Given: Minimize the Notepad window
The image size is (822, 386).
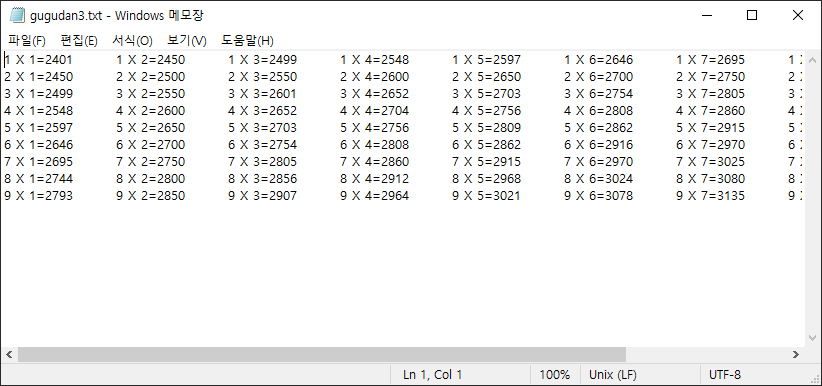Looking at the screenshot, I should [706, 16].
